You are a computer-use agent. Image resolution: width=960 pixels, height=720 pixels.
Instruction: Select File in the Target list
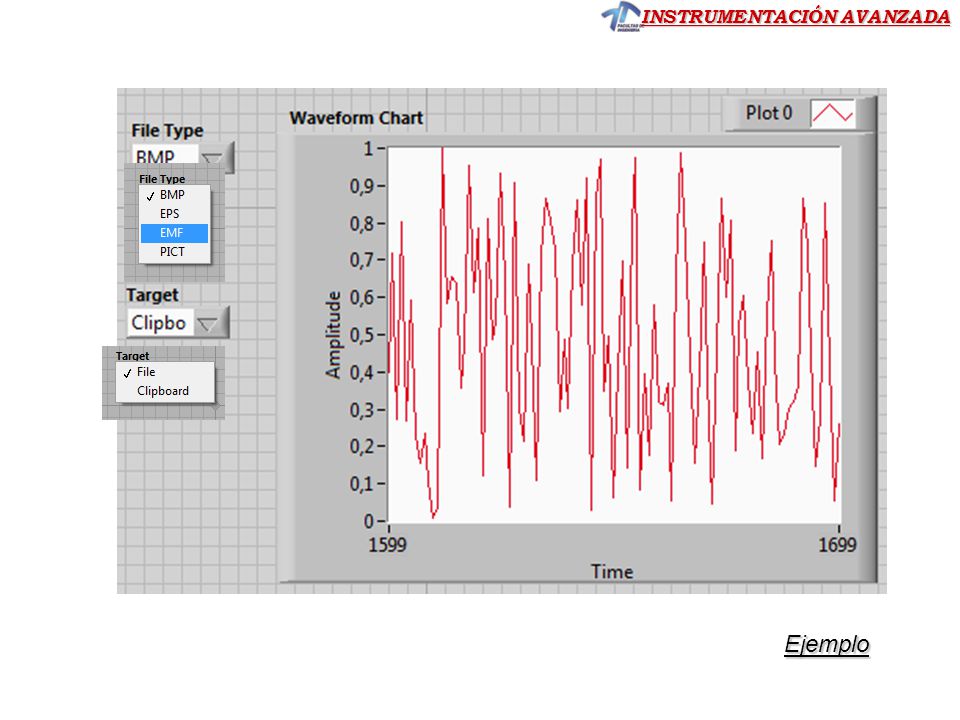click(165, 372)
